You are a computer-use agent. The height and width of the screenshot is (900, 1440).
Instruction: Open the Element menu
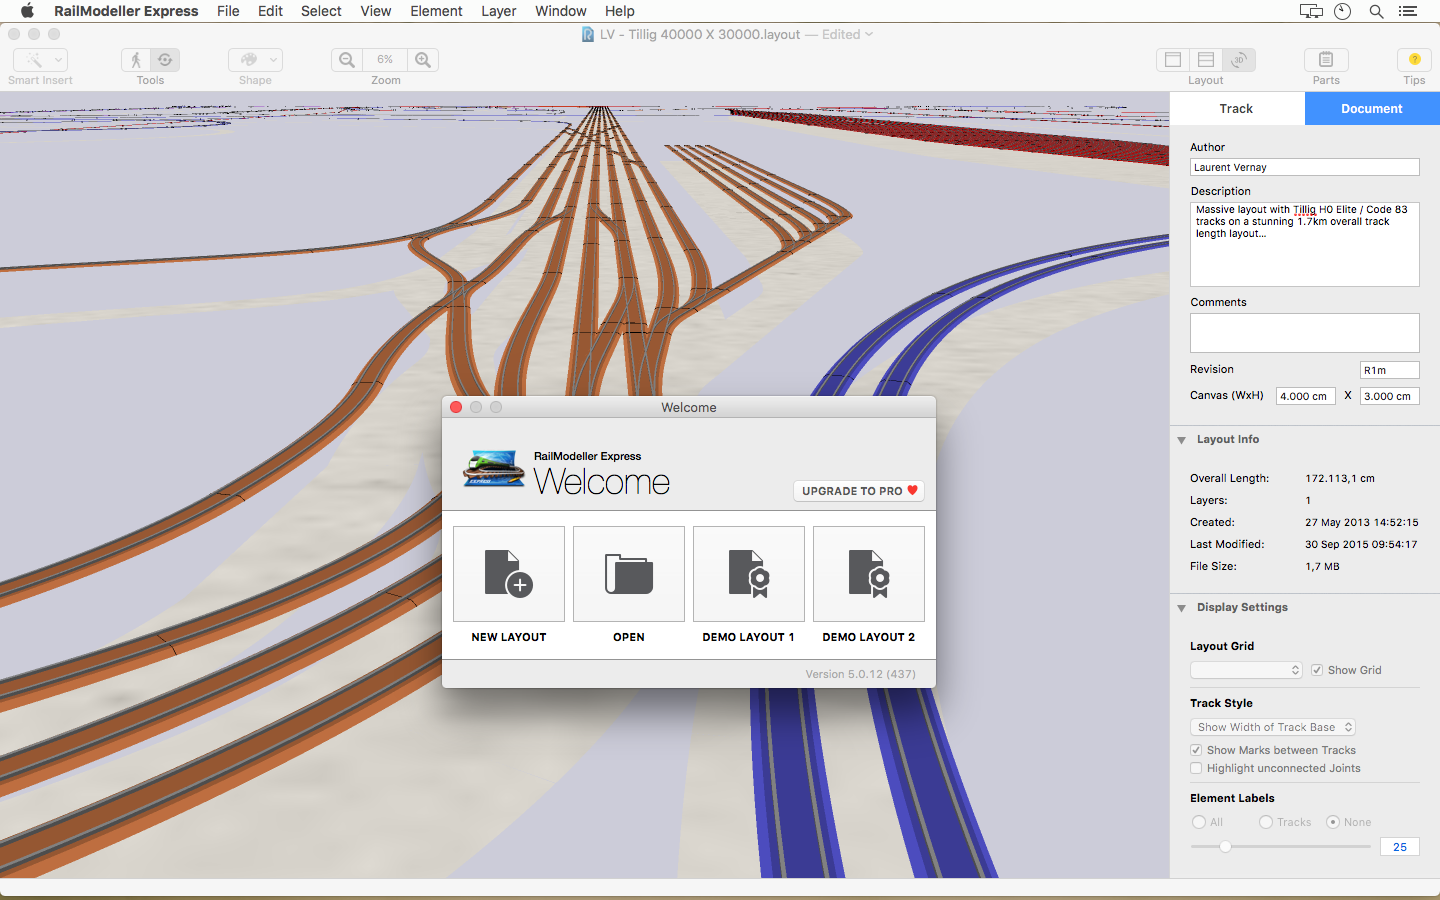436,11
